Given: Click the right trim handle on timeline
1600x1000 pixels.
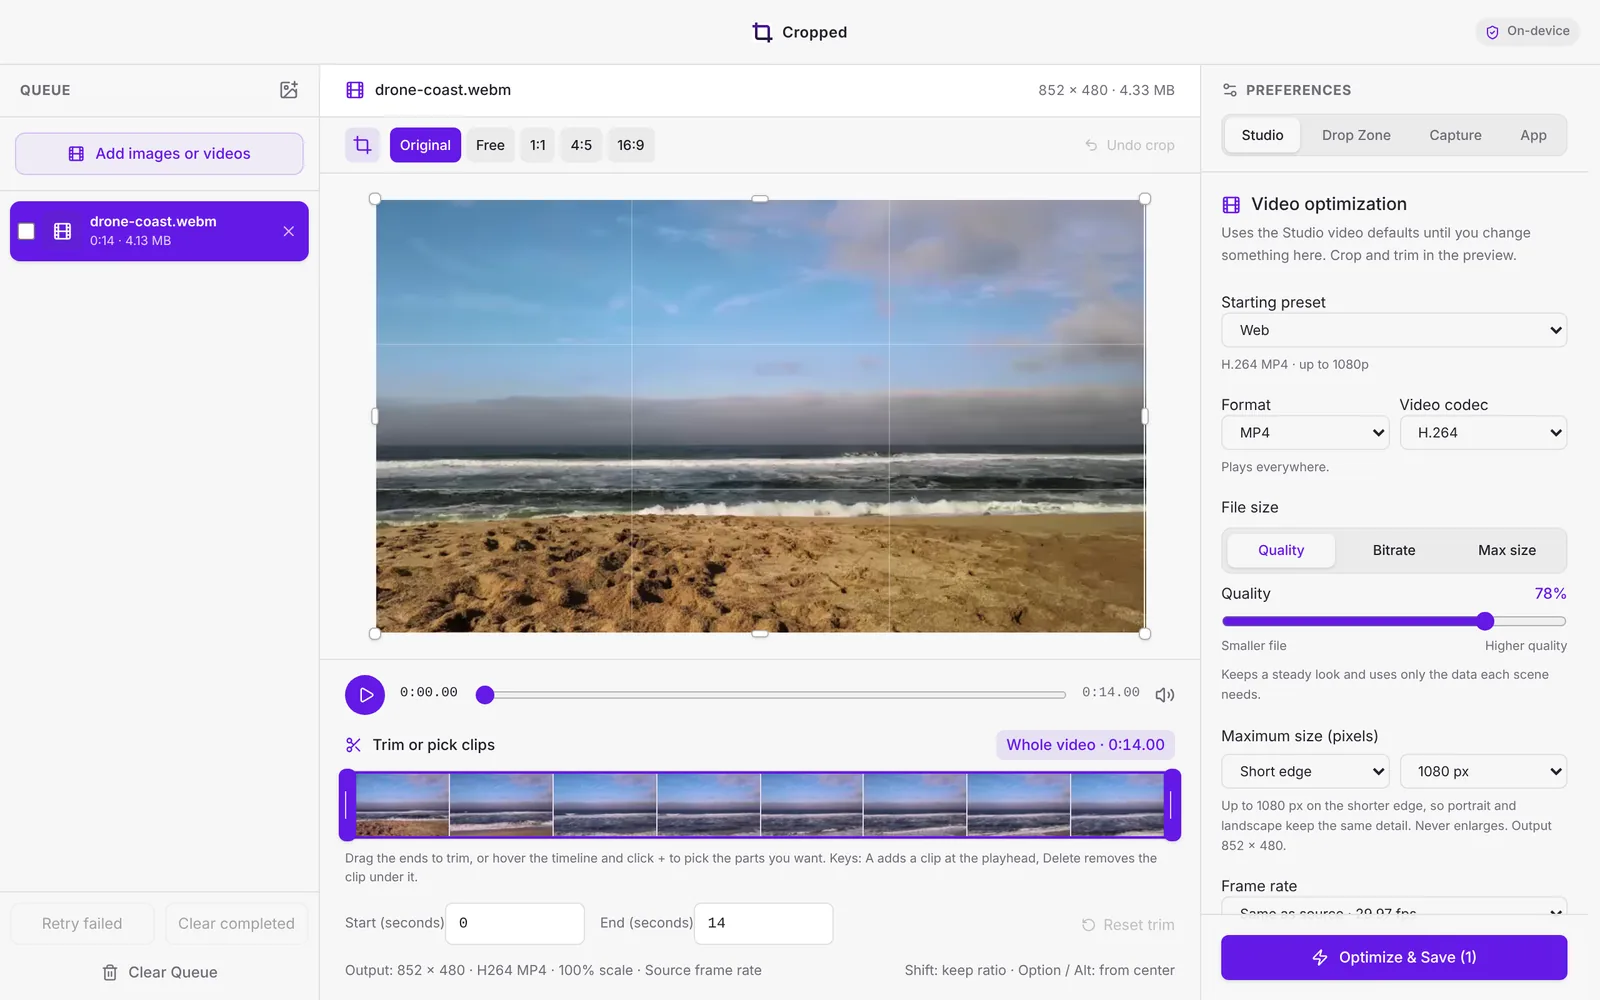Looking at the screenshot, I should [x=1172, y=805].
